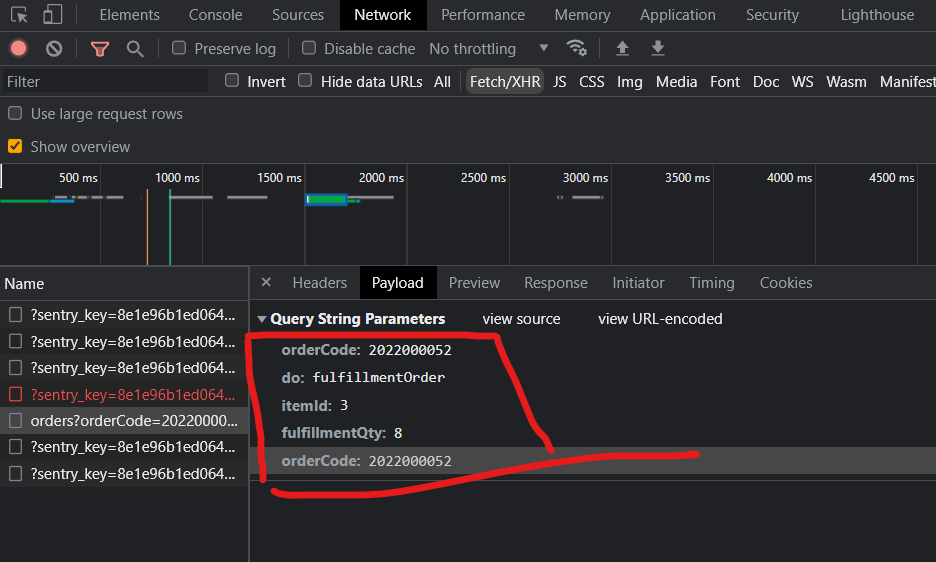The height and width of the screenshot is (562, 936).
Task: Open network search with magnifier icon
Action: pyautogui.click(x=135, y=48)
